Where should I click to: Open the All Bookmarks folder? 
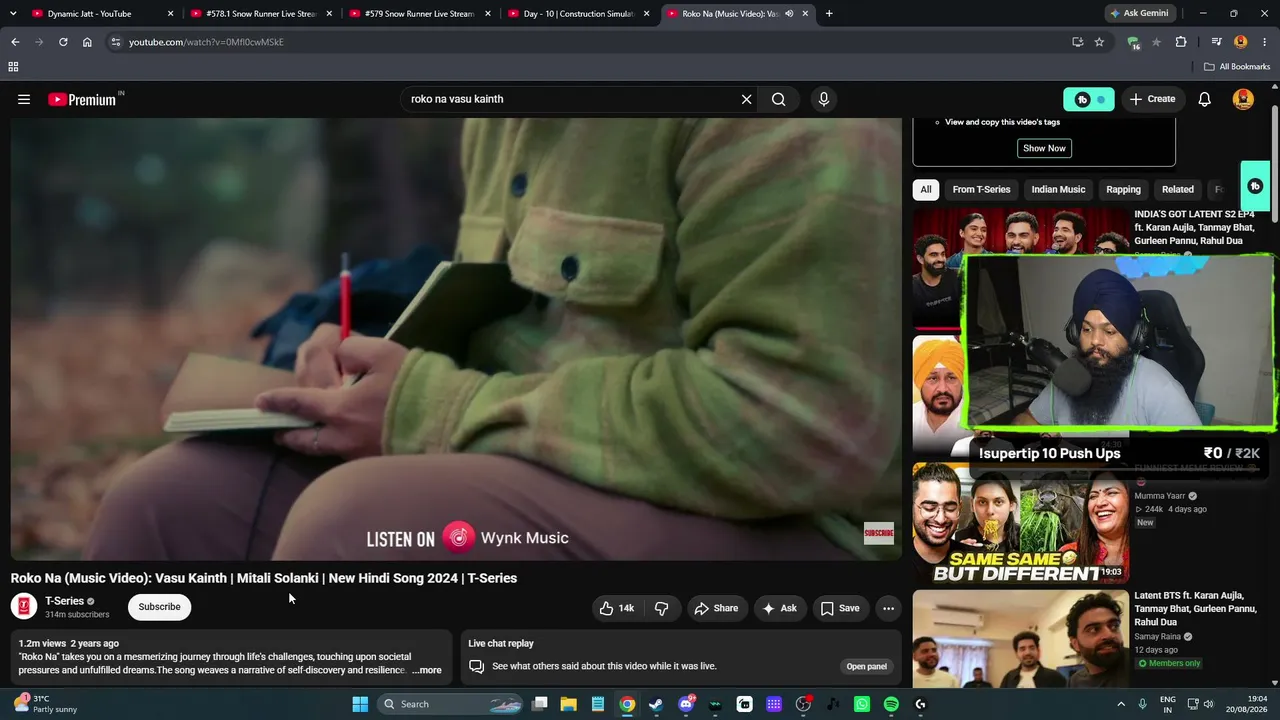point(1237,67)
